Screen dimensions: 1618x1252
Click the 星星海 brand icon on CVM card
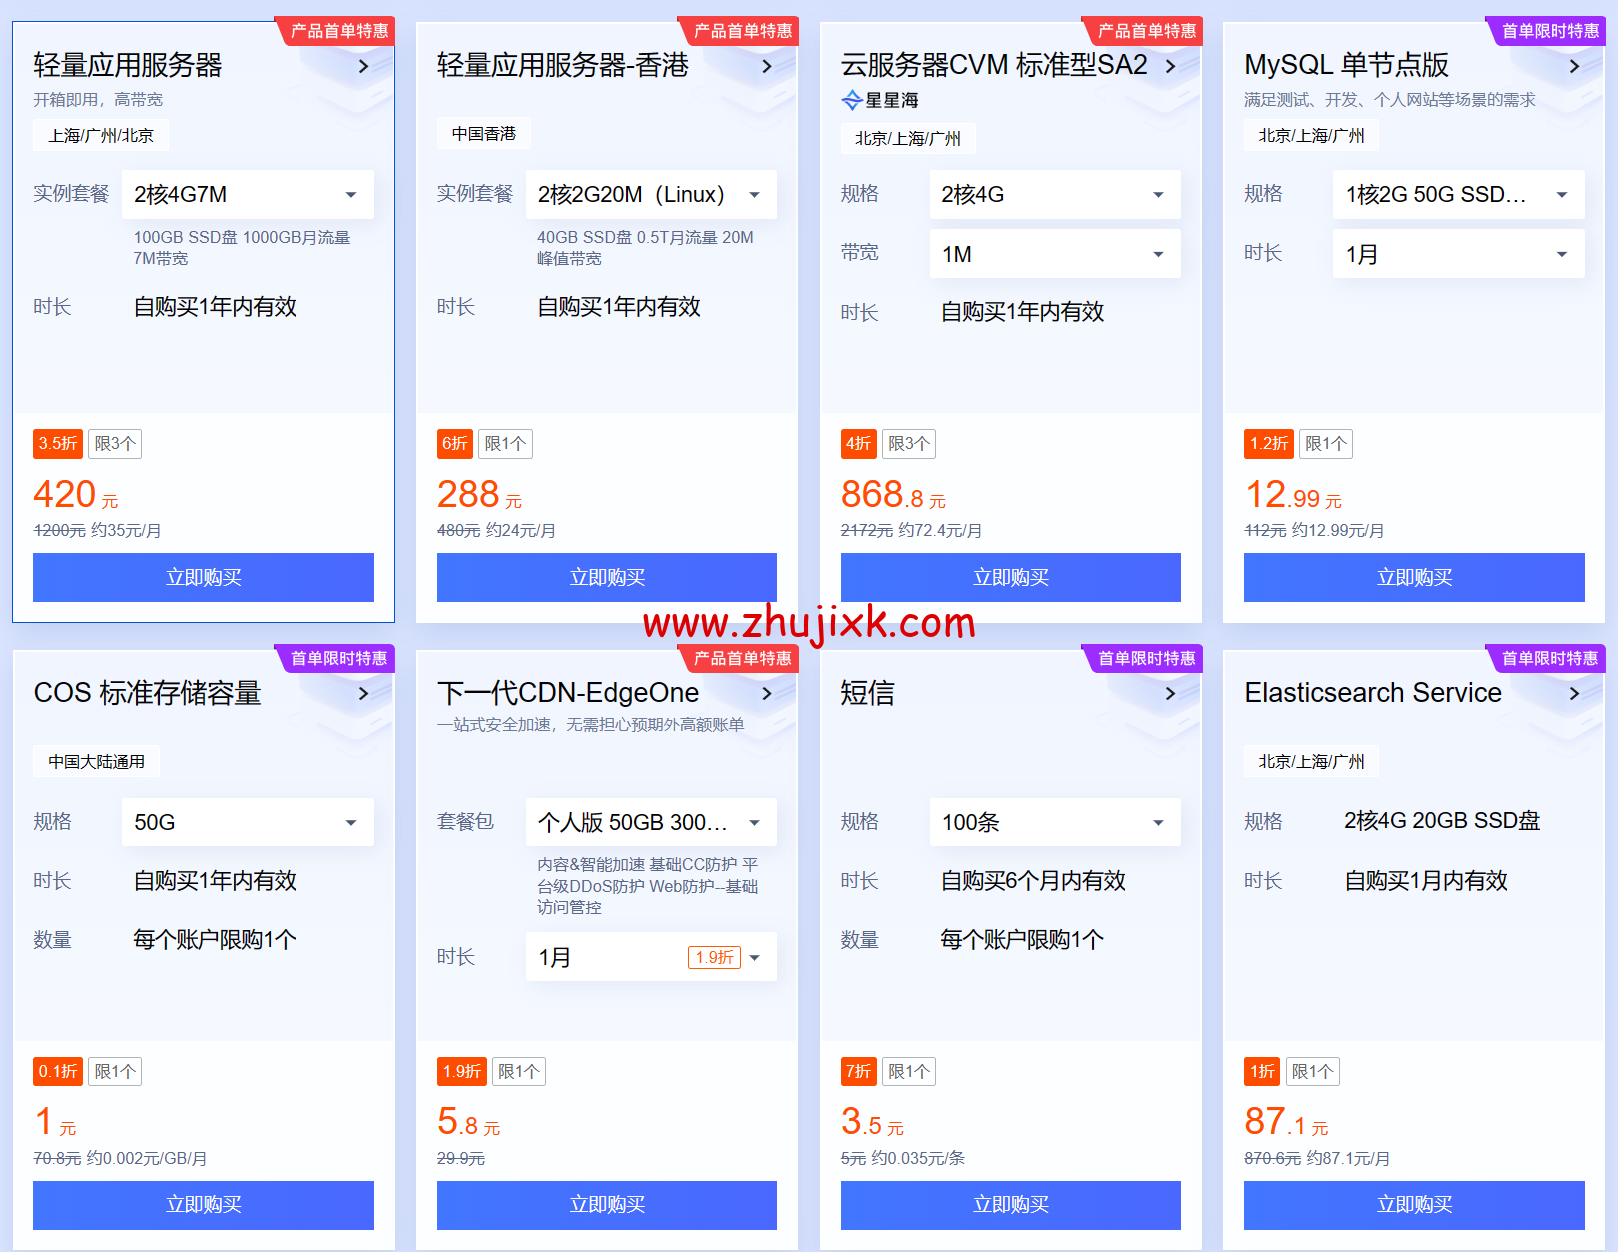point(853,100)
